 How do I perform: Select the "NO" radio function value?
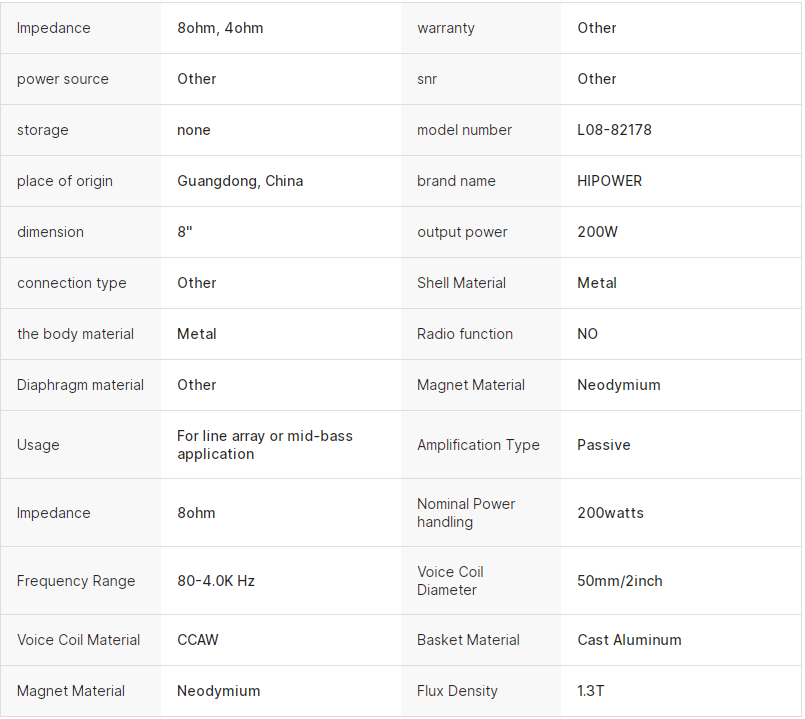(587, 334)
